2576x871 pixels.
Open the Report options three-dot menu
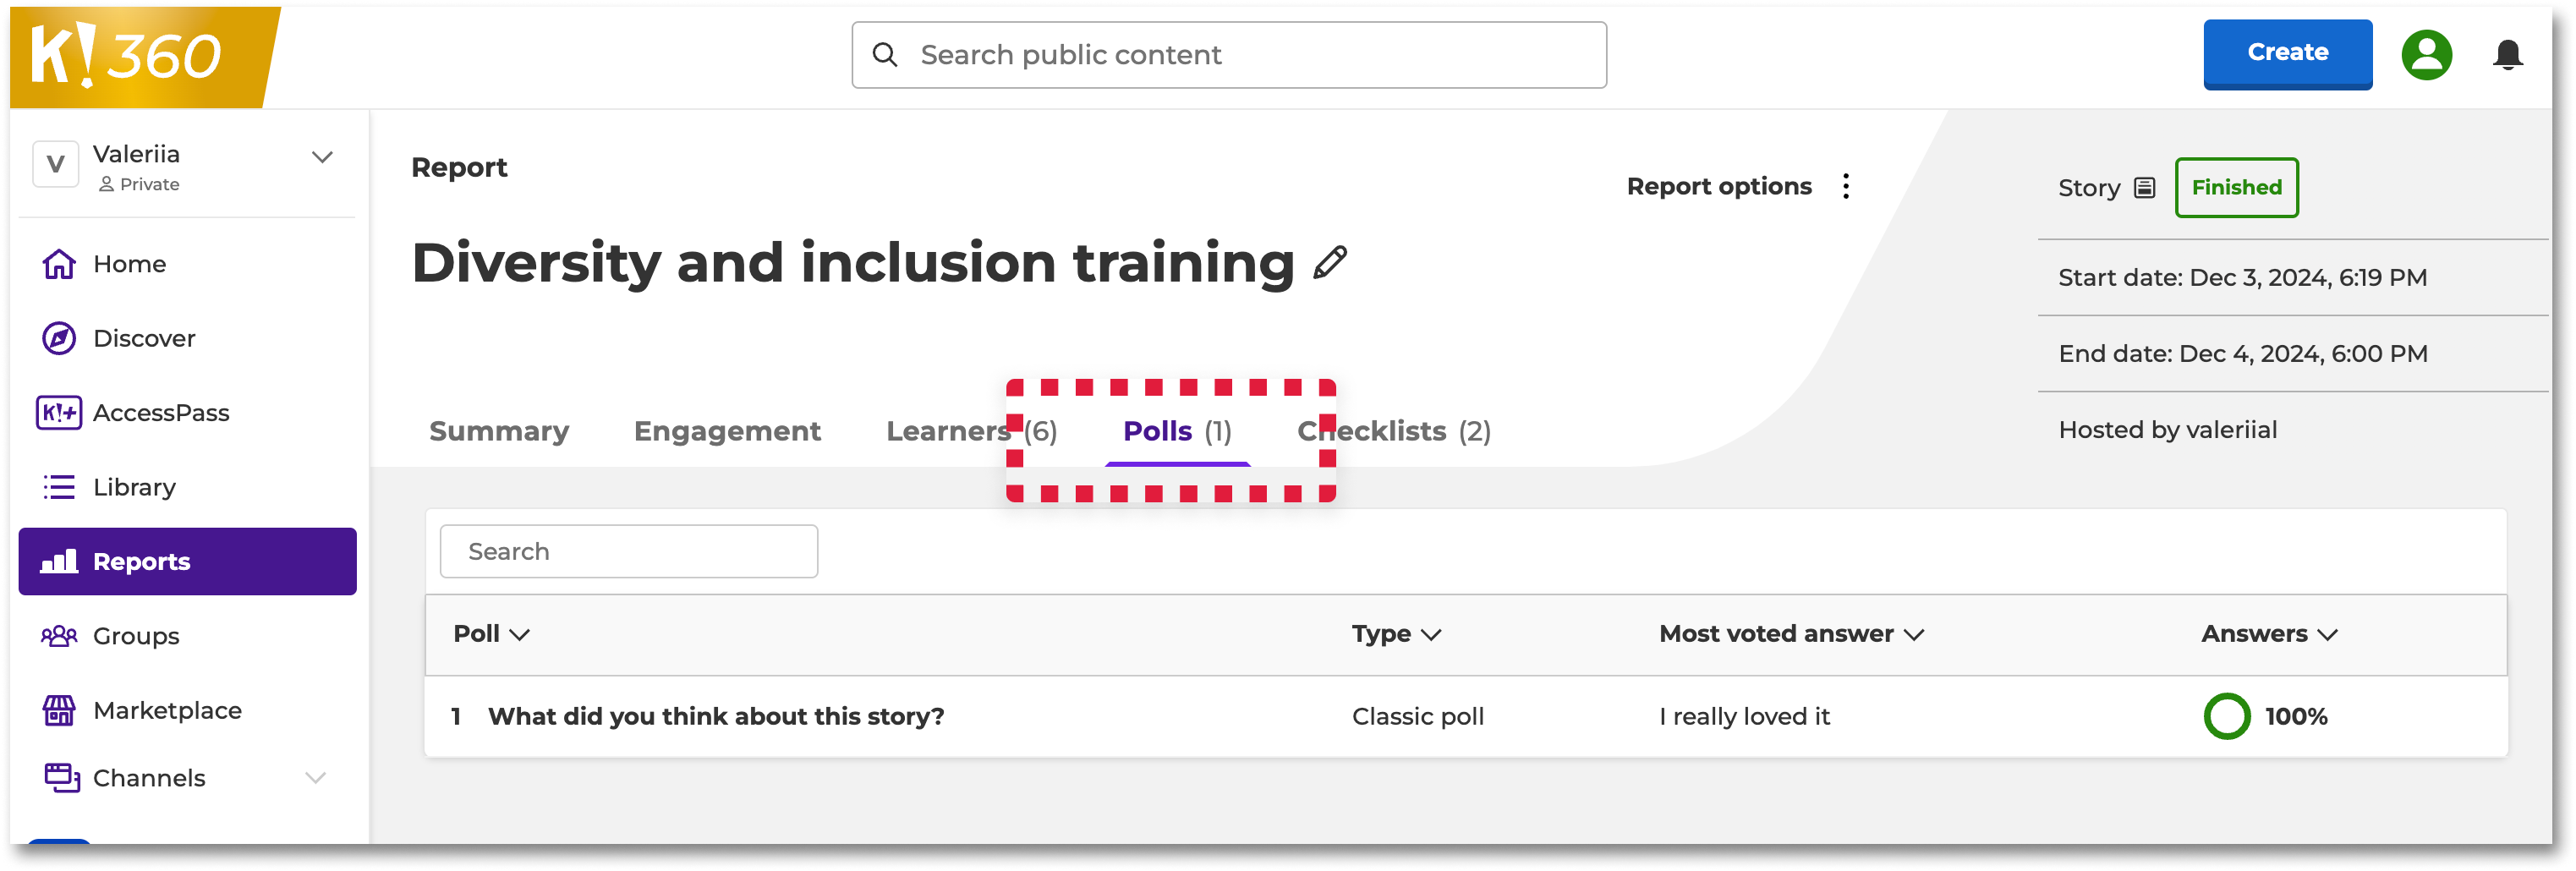coord(1845,187)
